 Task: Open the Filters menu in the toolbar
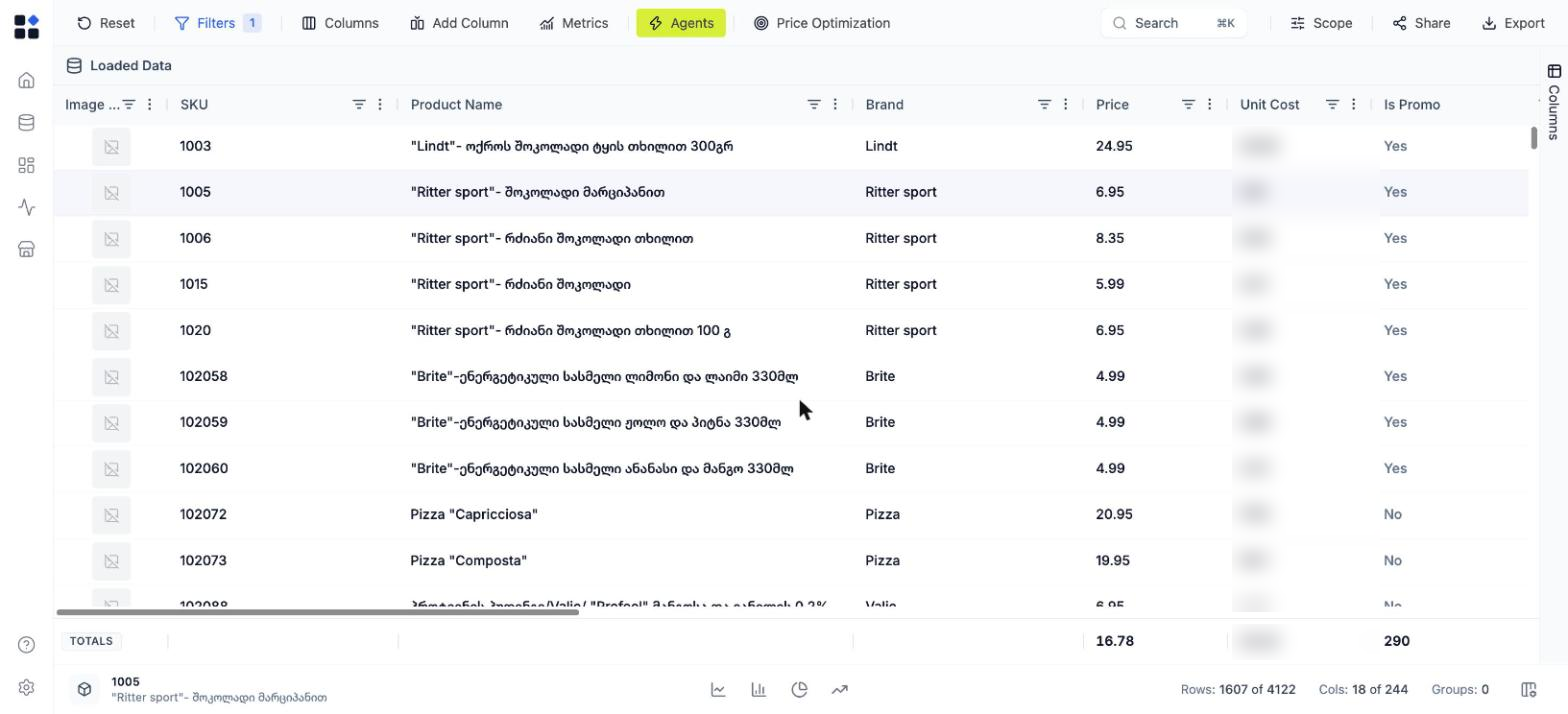217,23
